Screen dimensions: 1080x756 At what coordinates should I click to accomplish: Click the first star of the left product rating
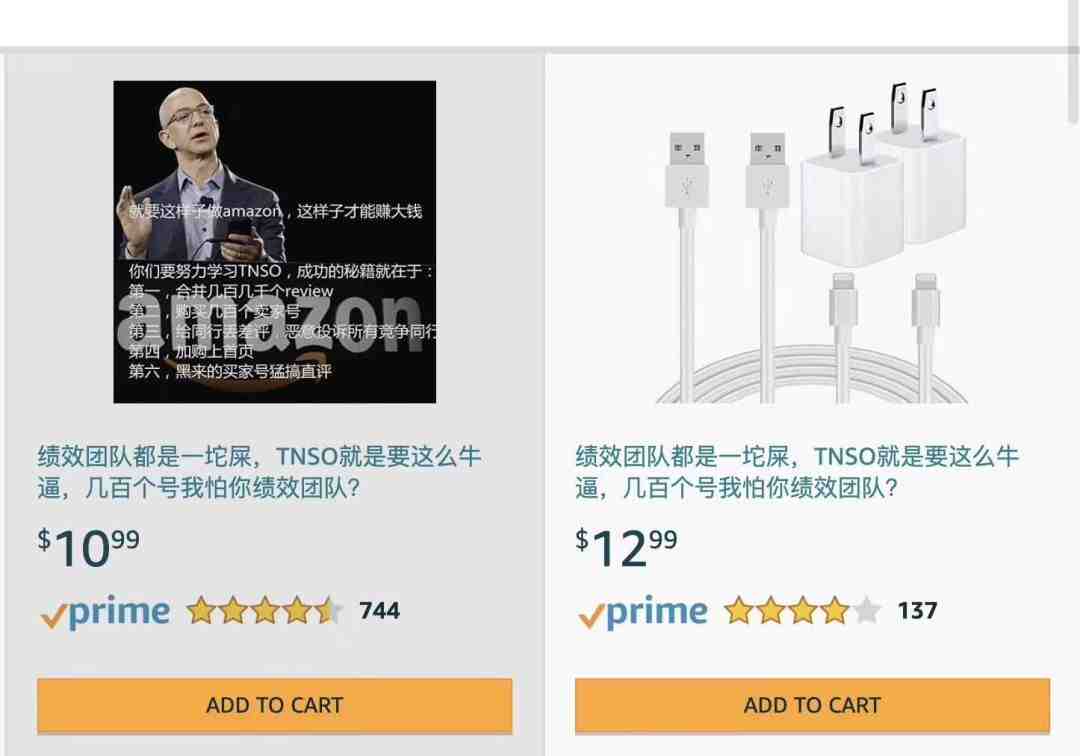pyautogui.click(x=200, y=610)
